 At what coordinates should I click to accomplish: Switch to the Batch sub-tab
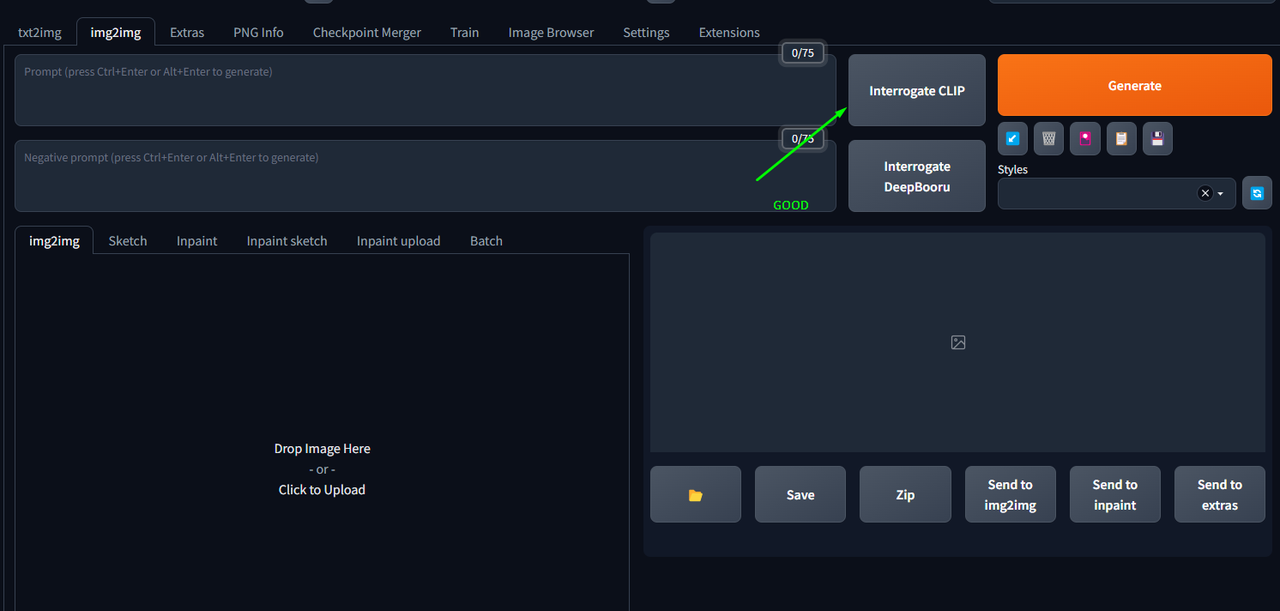pyautogui.click(x=486, y=240)
